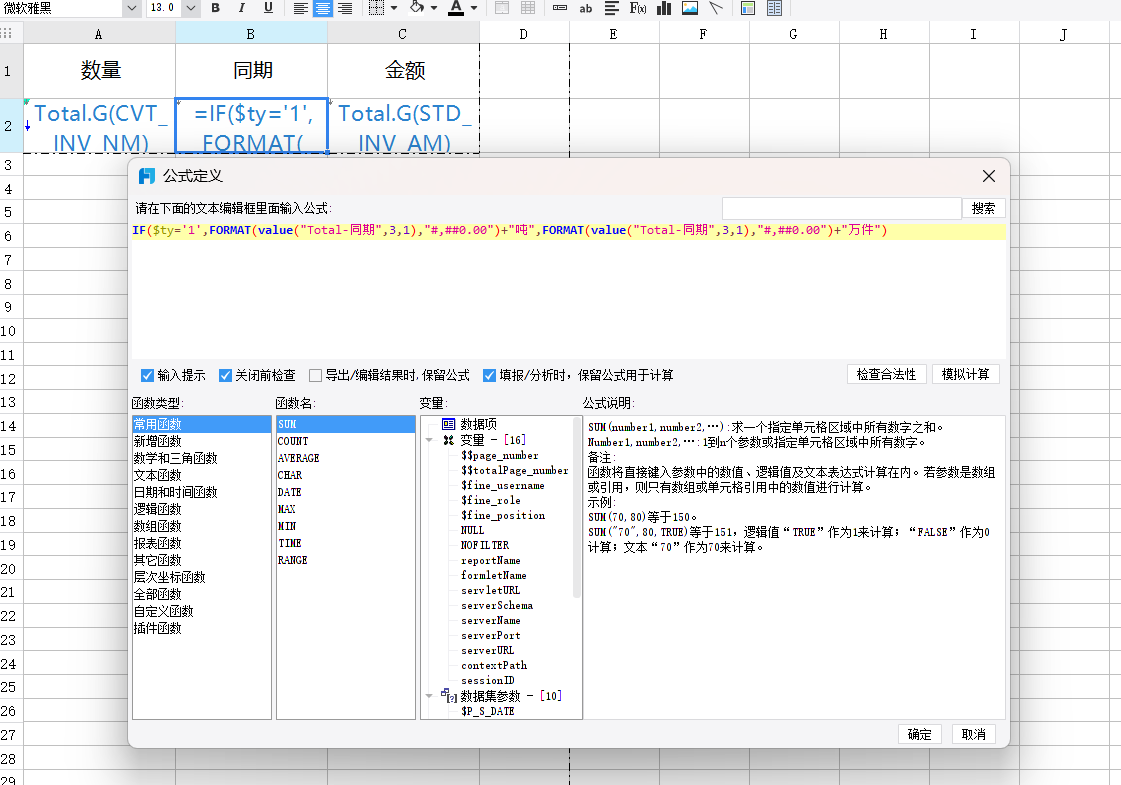
Task: Open the border style dropdown arrow
Action: (394, 8)
